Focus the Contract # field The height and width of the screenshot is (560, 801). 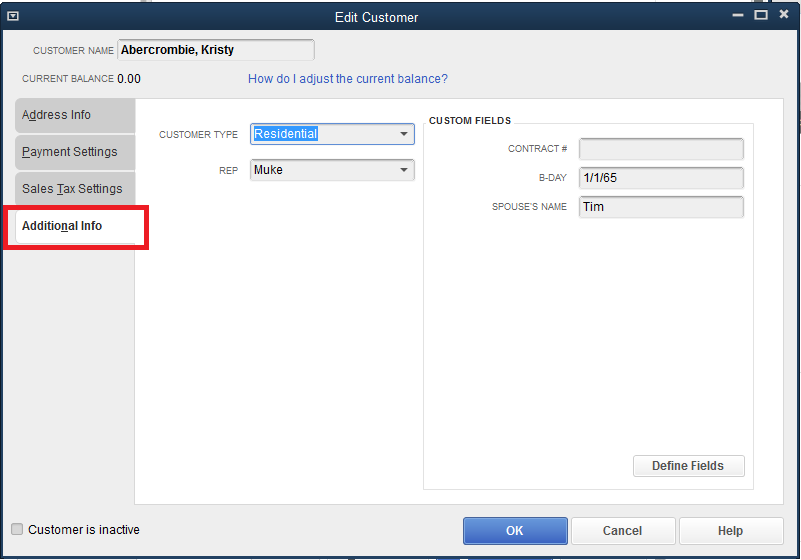[661, 149]
